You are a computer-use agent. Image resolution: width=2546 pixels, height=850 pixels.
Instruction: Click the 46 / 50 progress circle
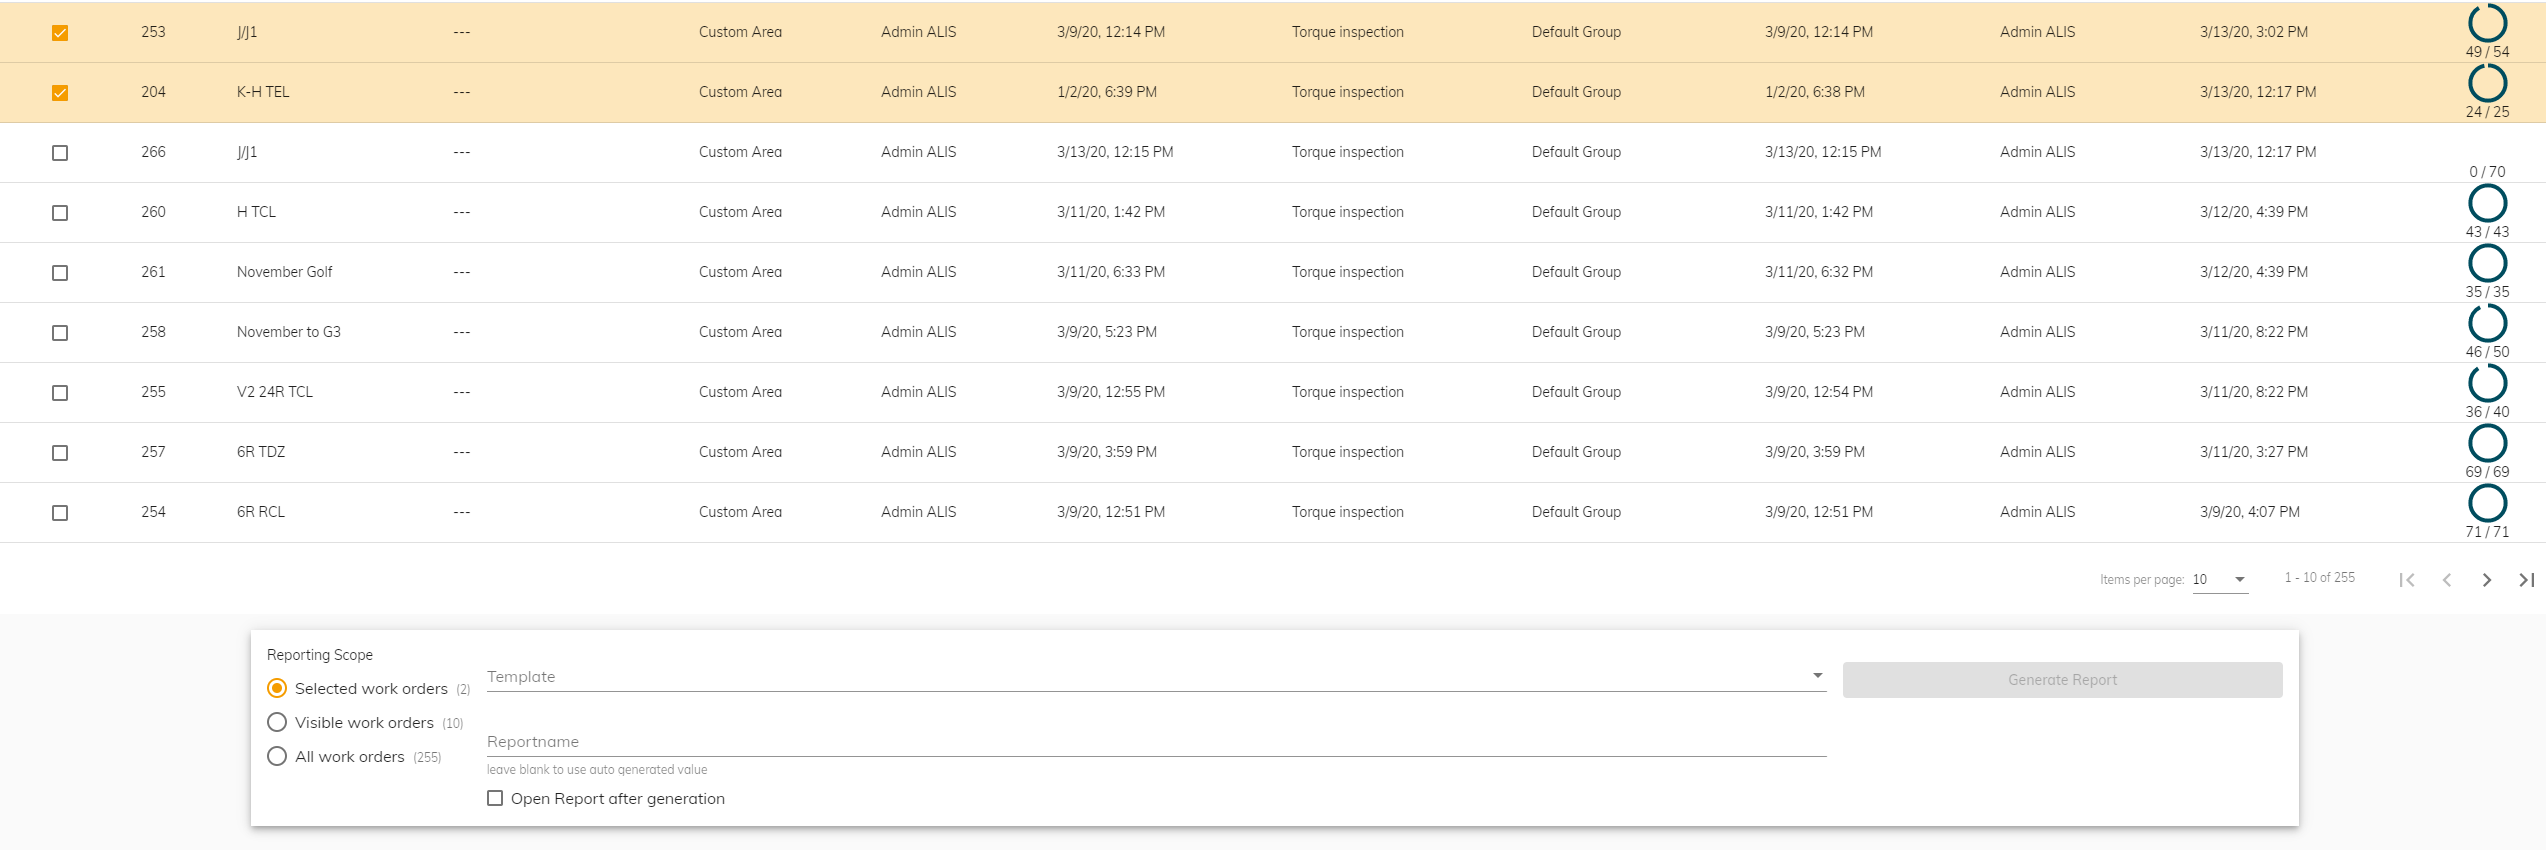[x=2487, y=323]
